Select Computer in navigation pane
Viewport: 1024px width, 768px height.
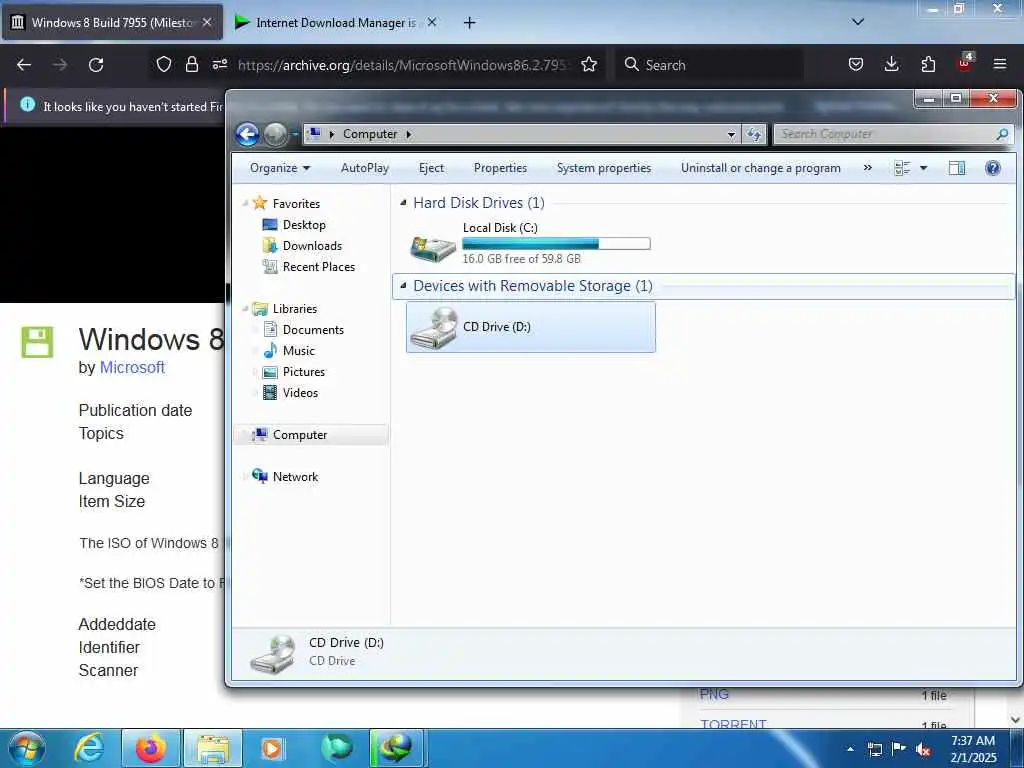[311, 435]
